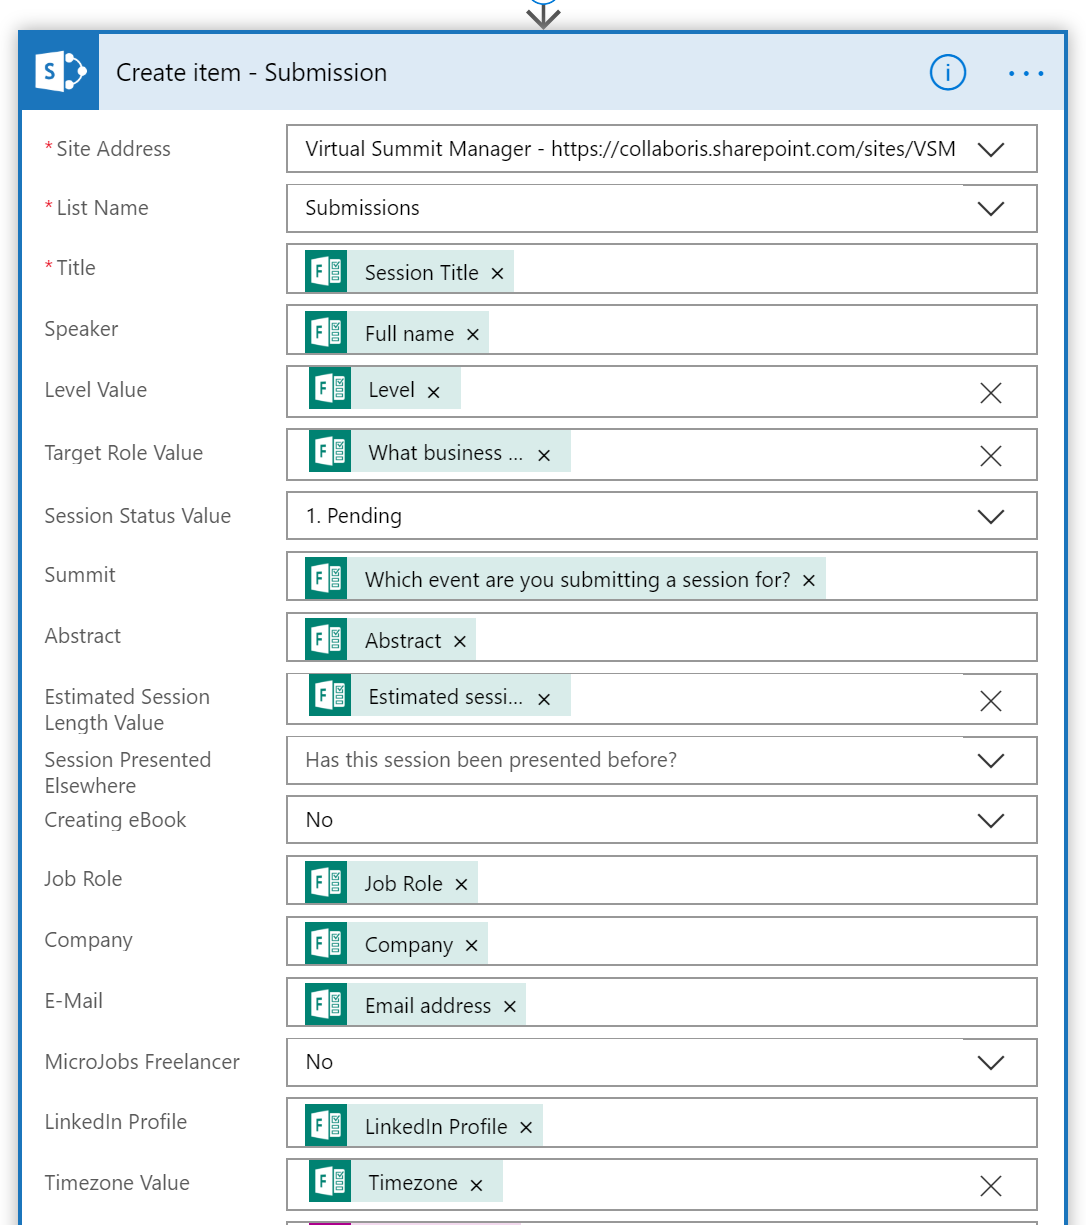Expand the Session Status Value dropdown
This screenshot has height=1225, width=1086.
coord(991,516)
